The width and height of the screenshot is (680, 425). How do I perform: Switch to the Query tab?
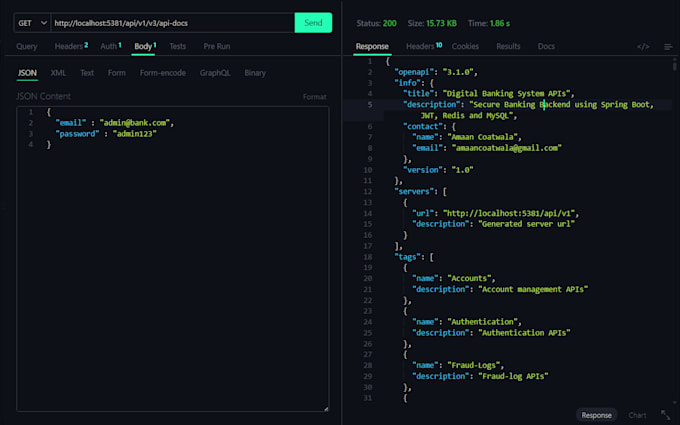point(26,46)
